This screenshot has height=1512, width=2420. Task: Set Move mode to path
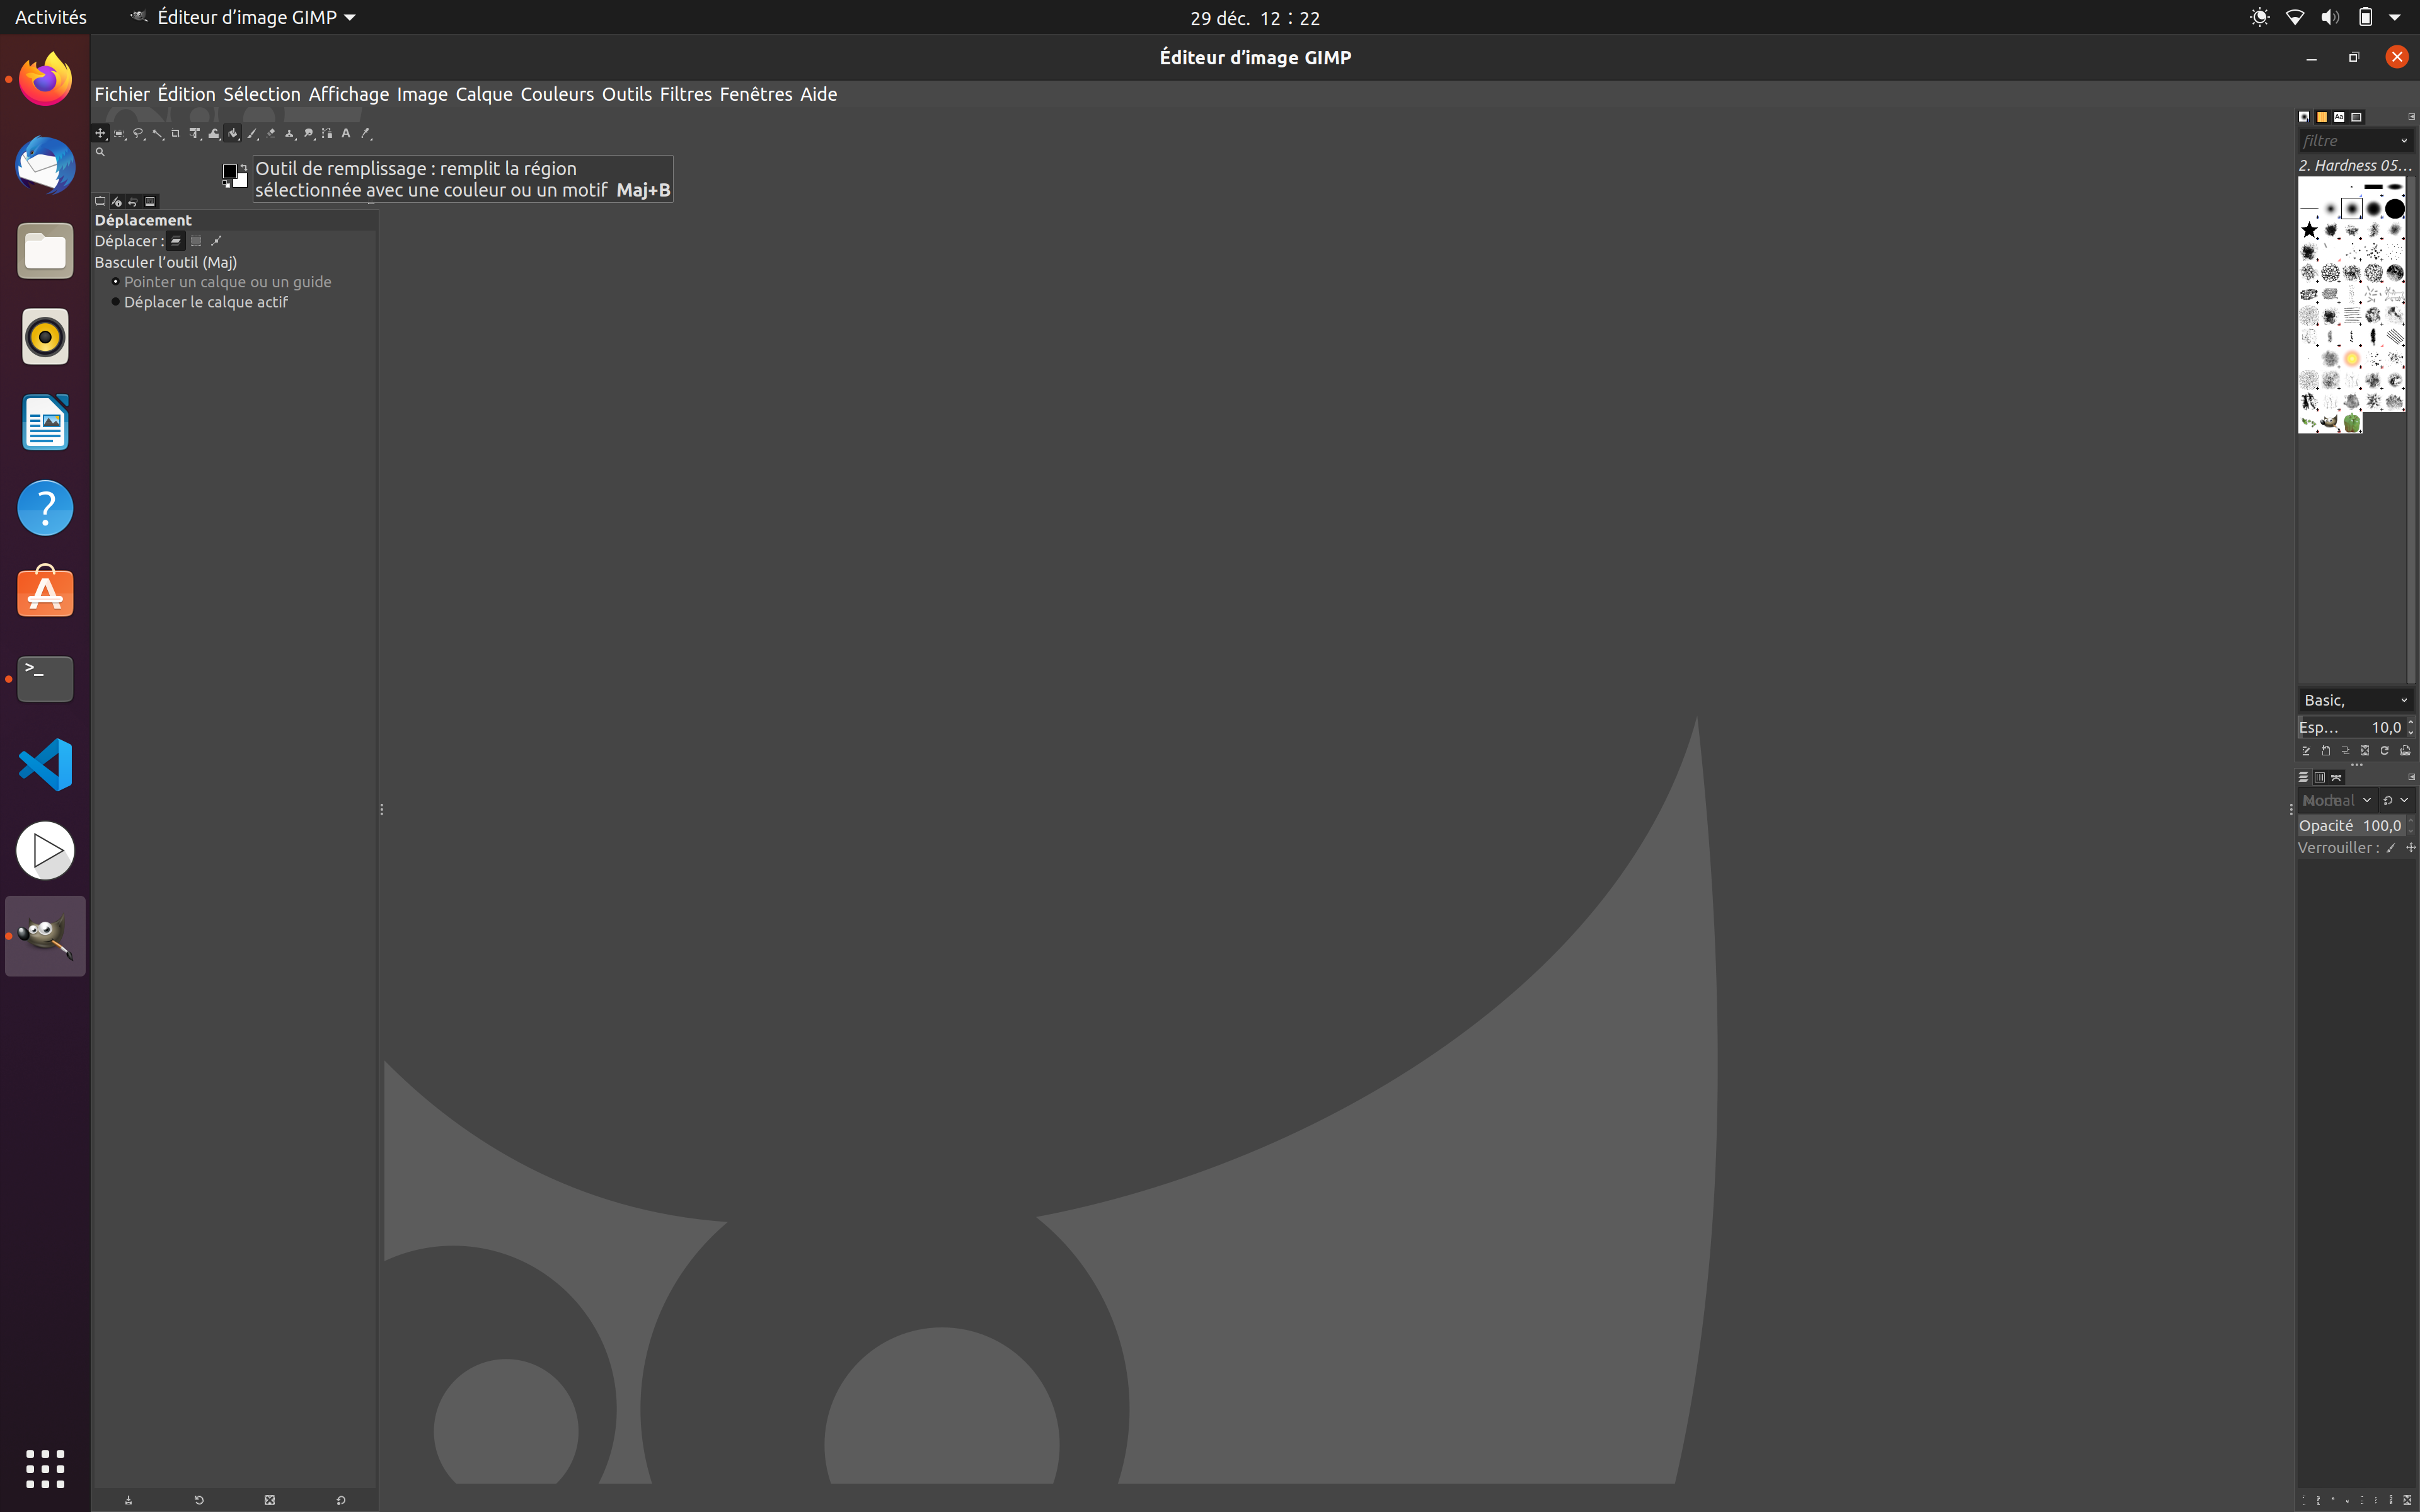(x=216, y=241)
